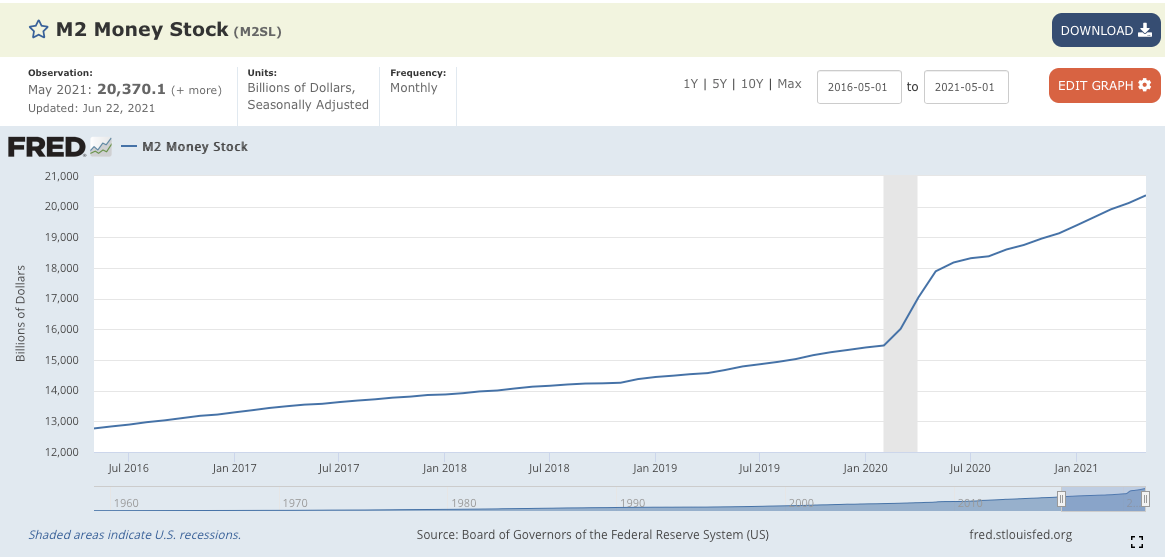The width and height of the screenshot is (1165, 557).
Task: Select the 5Y time range
Action: pyautogui.click(x=719, y=84)
